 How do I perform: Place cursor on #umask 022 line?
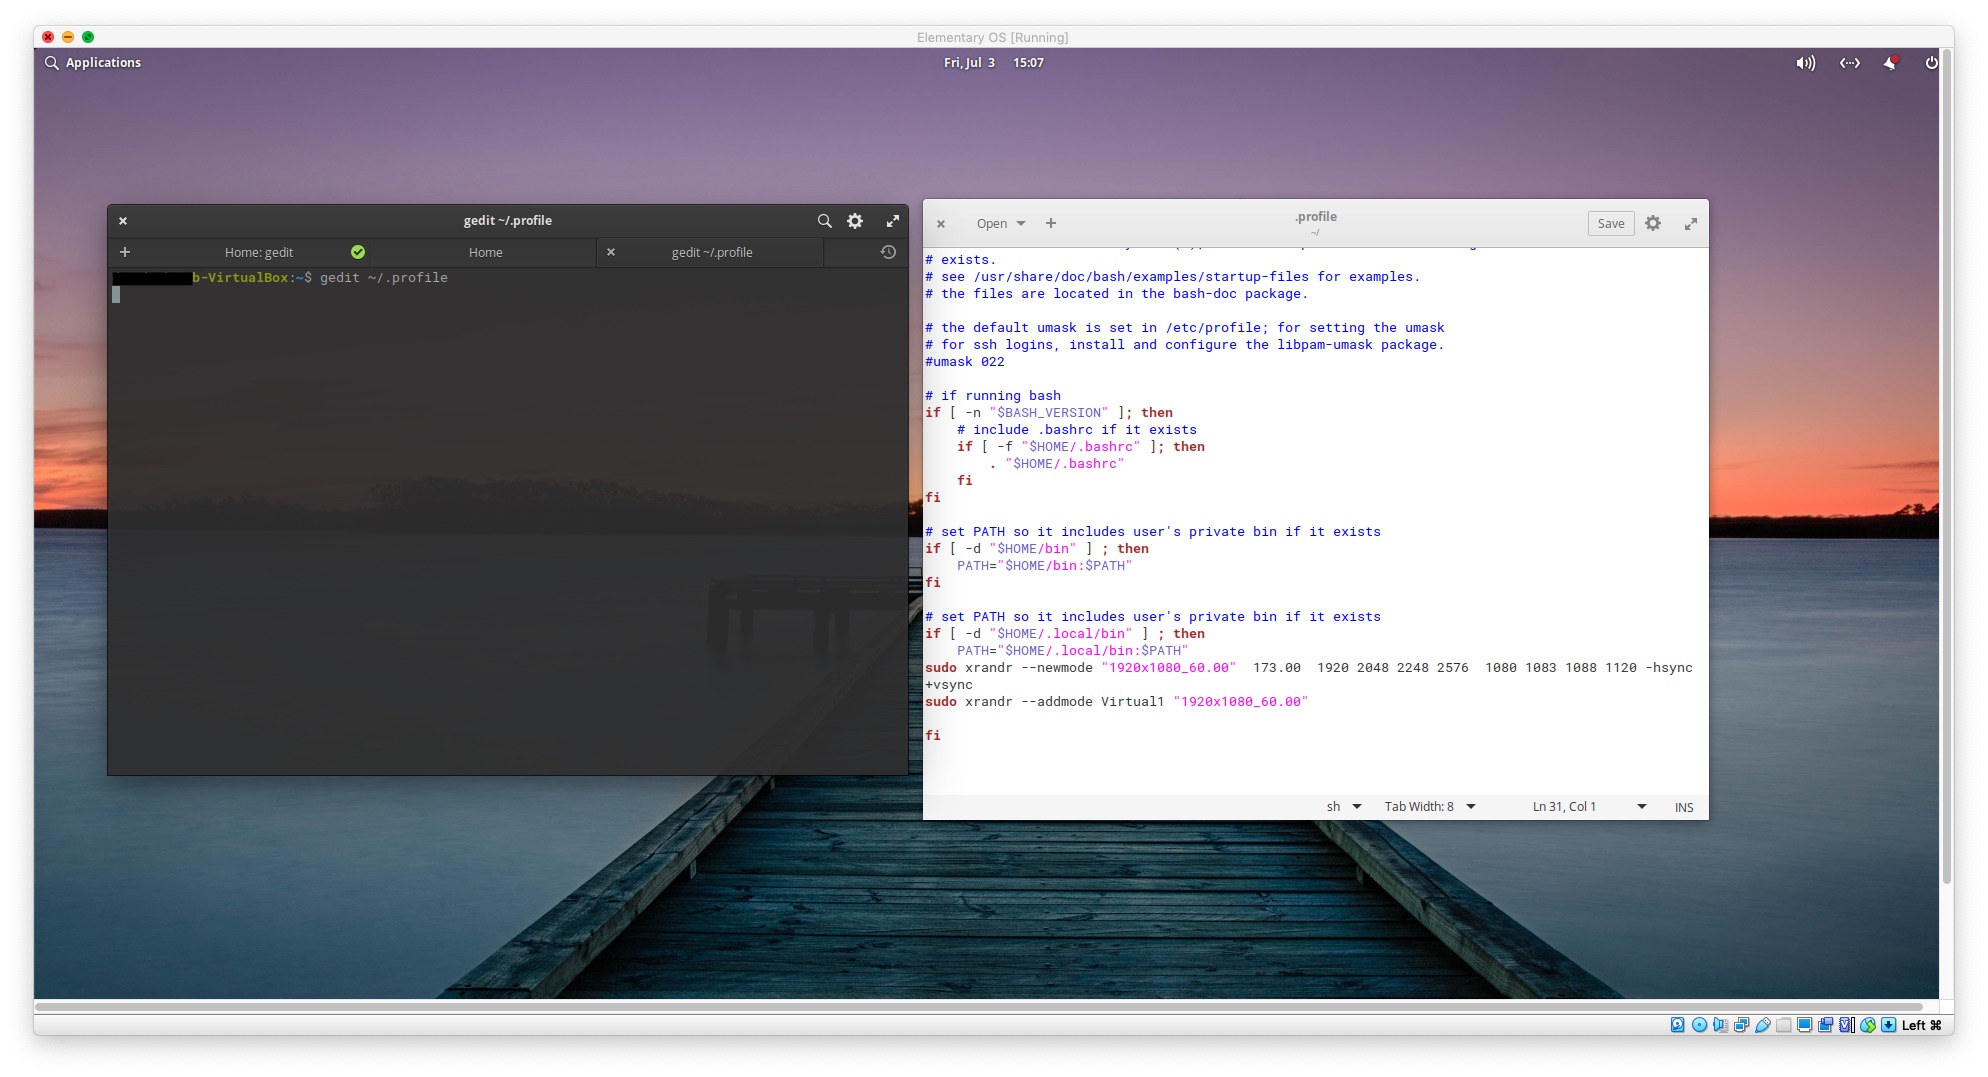(964, 362)
